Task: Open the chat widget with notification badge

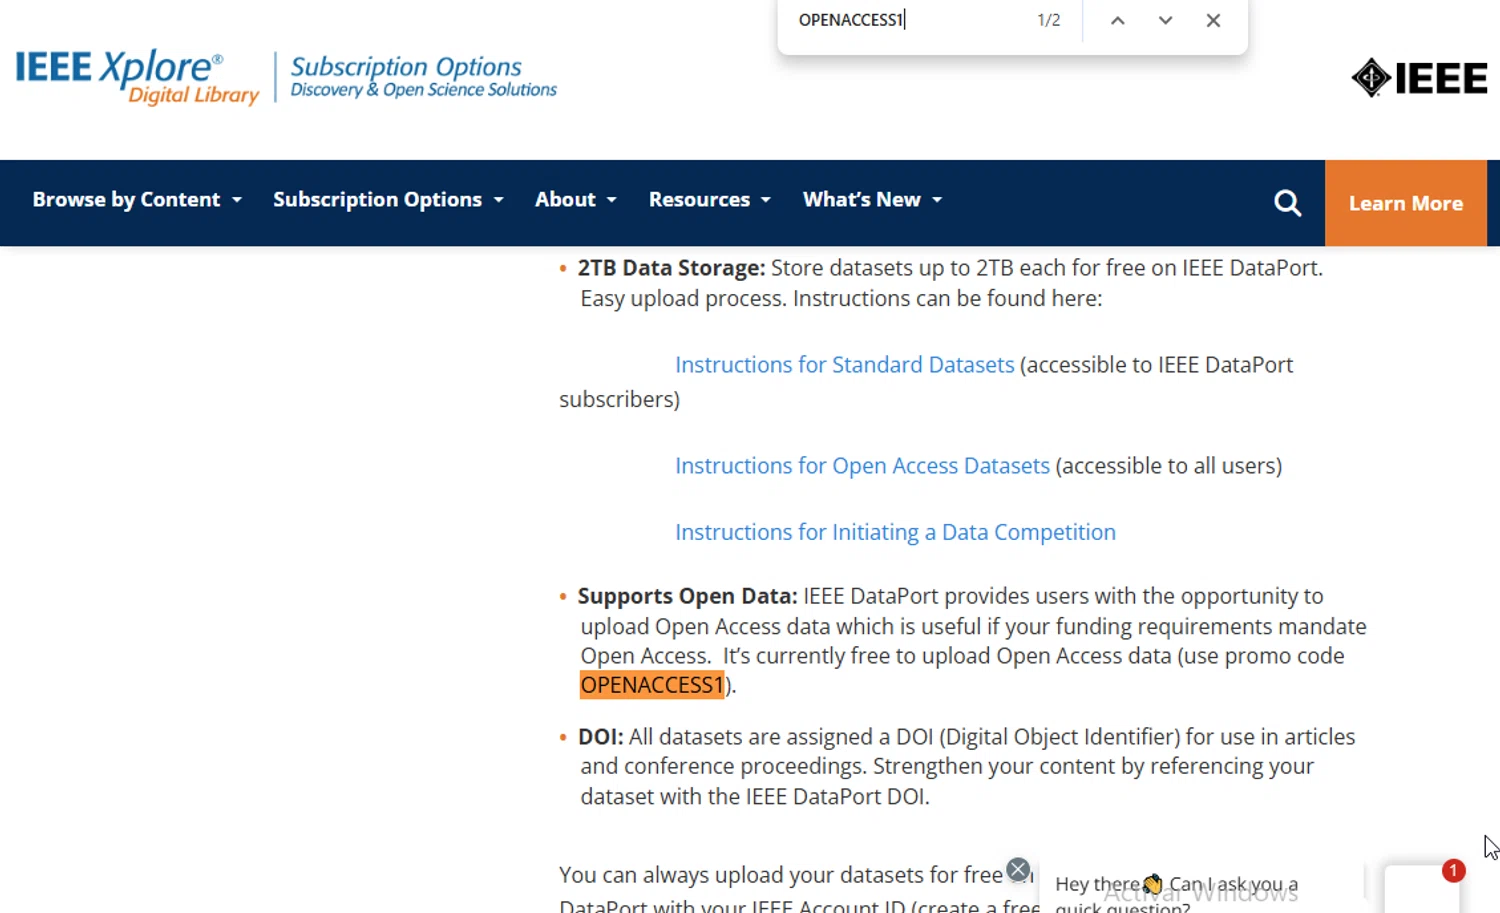Action: click(x=1423, y=888)
